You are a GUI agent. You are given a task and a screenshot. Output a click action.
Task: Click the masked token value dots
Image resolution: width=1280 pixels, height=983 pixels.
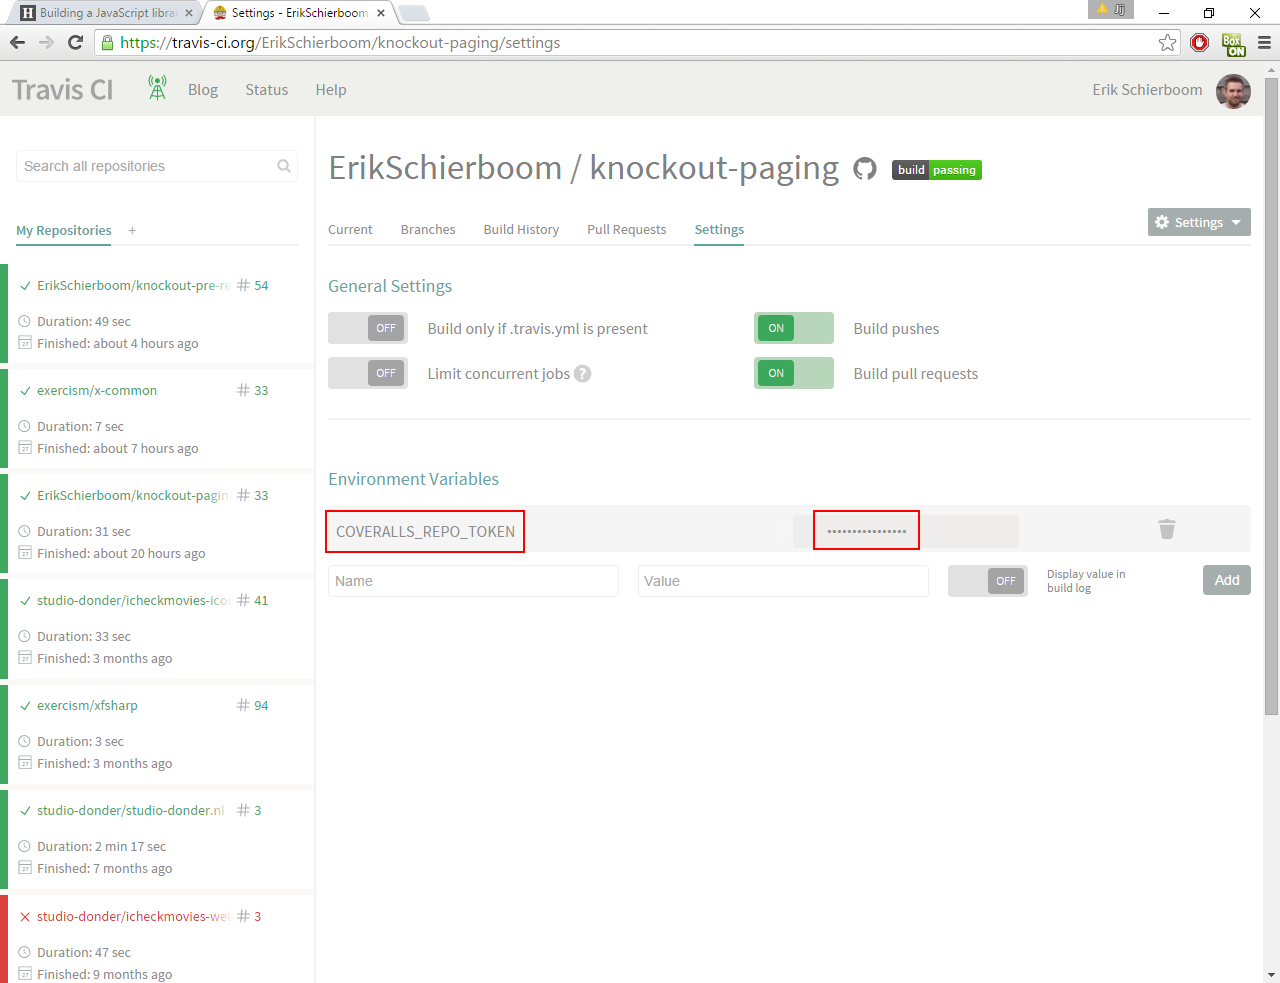coord(867,531)
